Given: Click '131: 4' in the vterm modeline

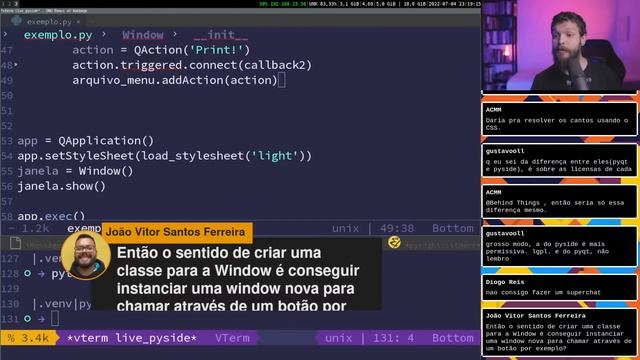Looking at the screenshot, I should [x=393, y=338].
